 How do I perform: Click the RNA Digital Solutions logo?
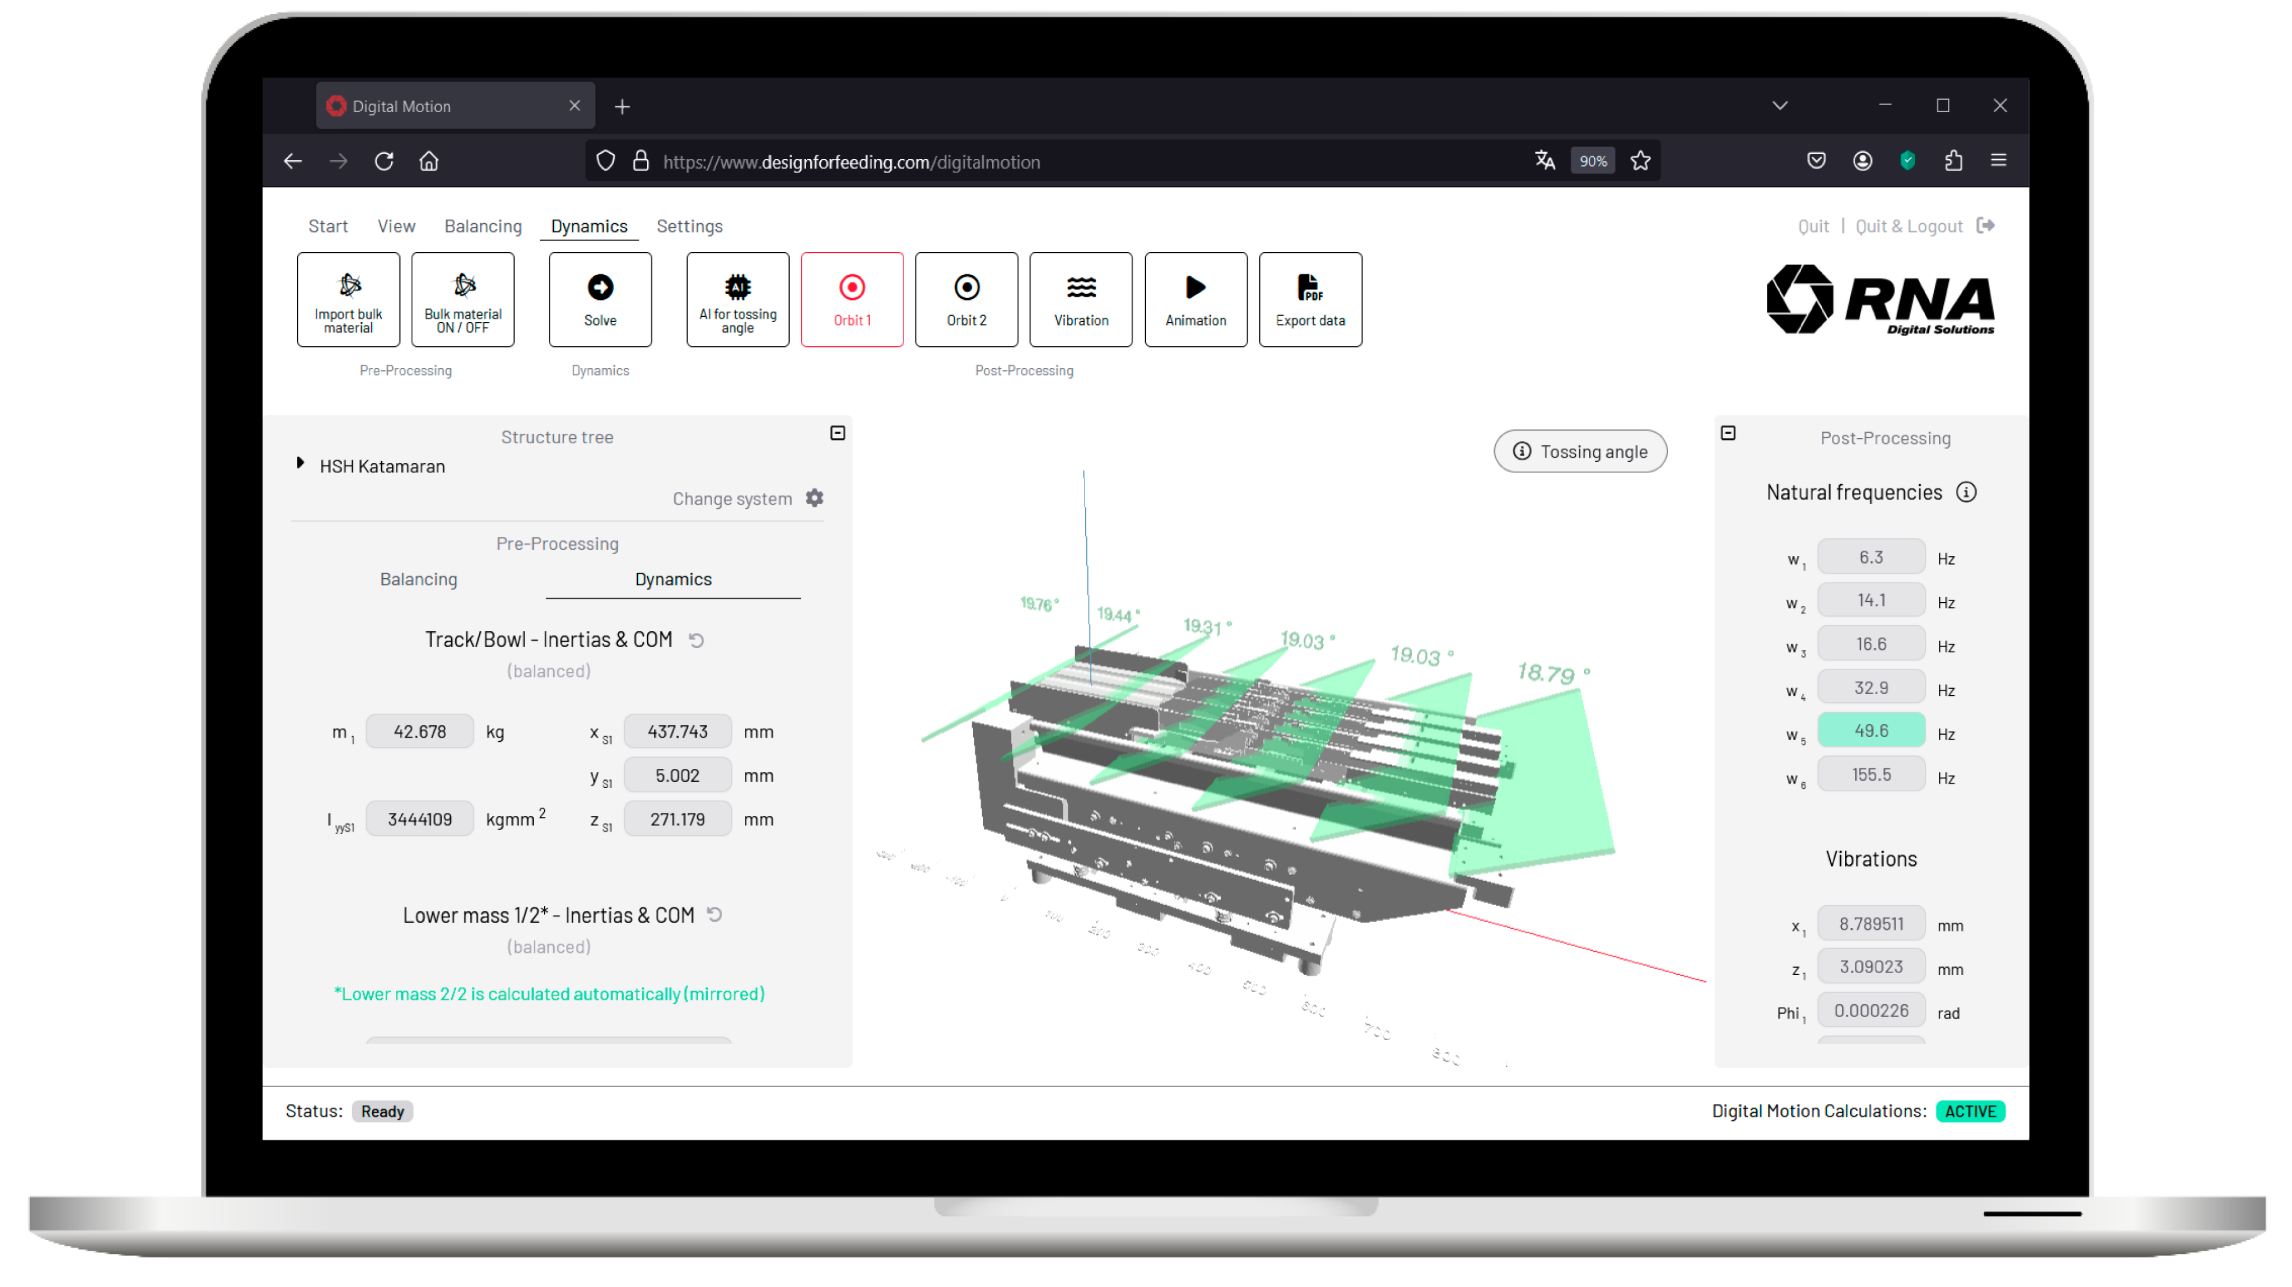[1880, 299]
